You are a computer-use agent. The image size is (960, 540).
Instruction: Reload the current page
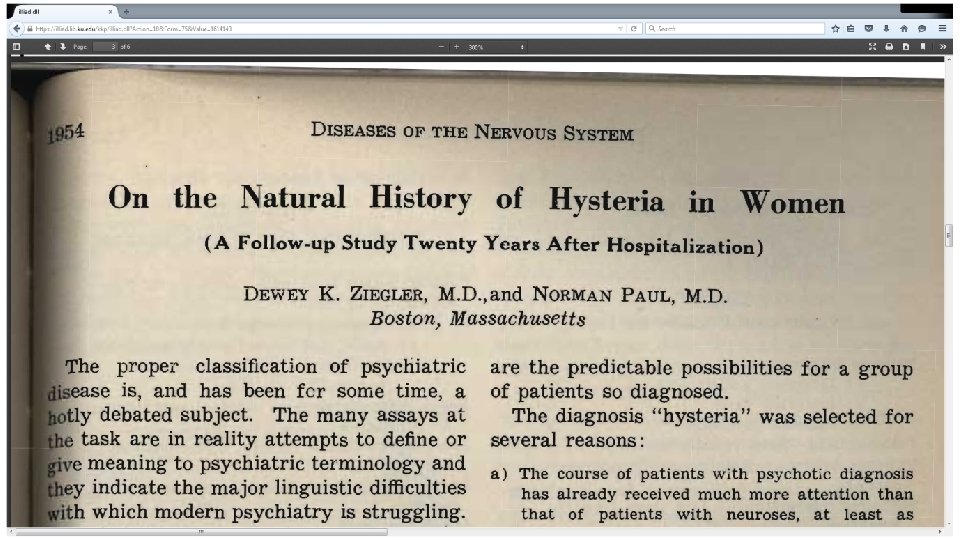[634, 28]
